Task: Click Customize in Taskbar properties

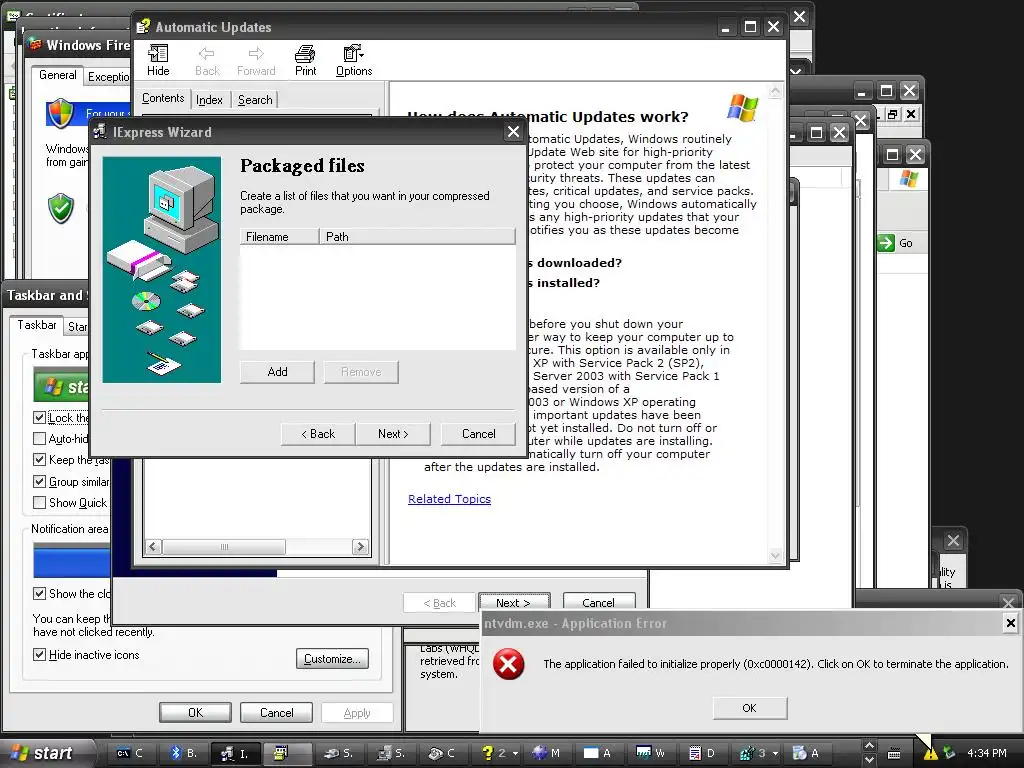Action: (332, 659)
